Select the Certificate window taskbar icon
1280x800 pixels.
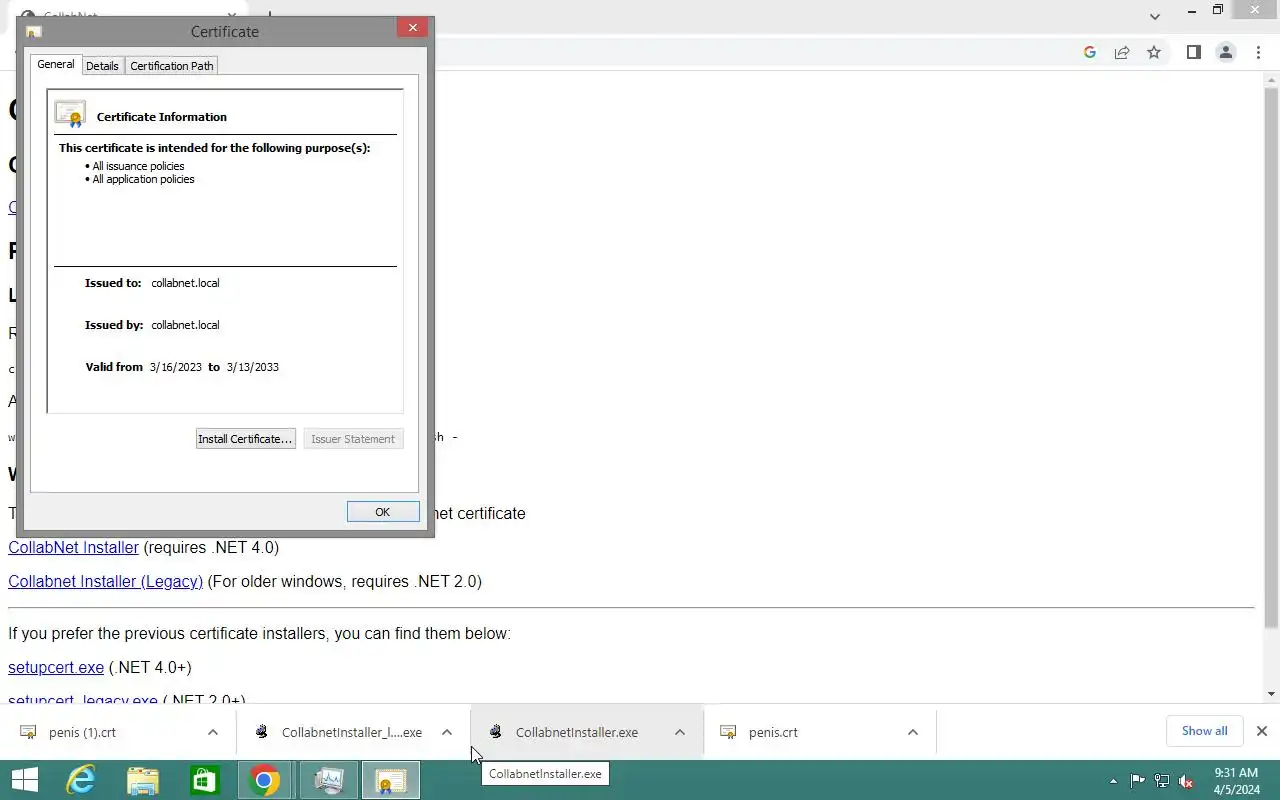(x=391, y=780)
